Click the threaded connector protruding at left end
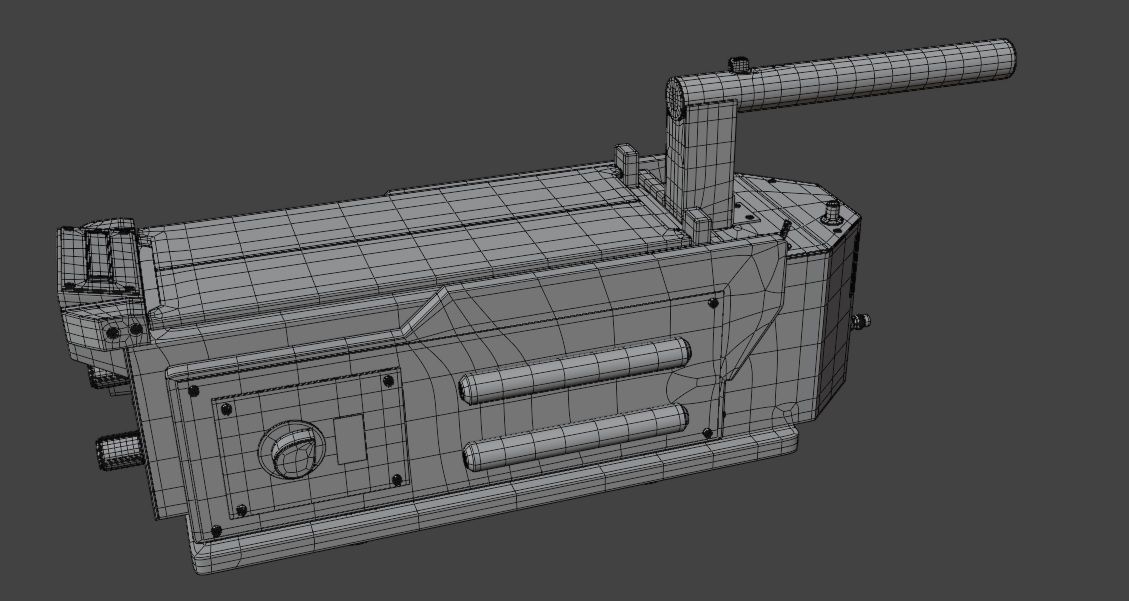1129x601 pixels. click(x=120, y=451)
